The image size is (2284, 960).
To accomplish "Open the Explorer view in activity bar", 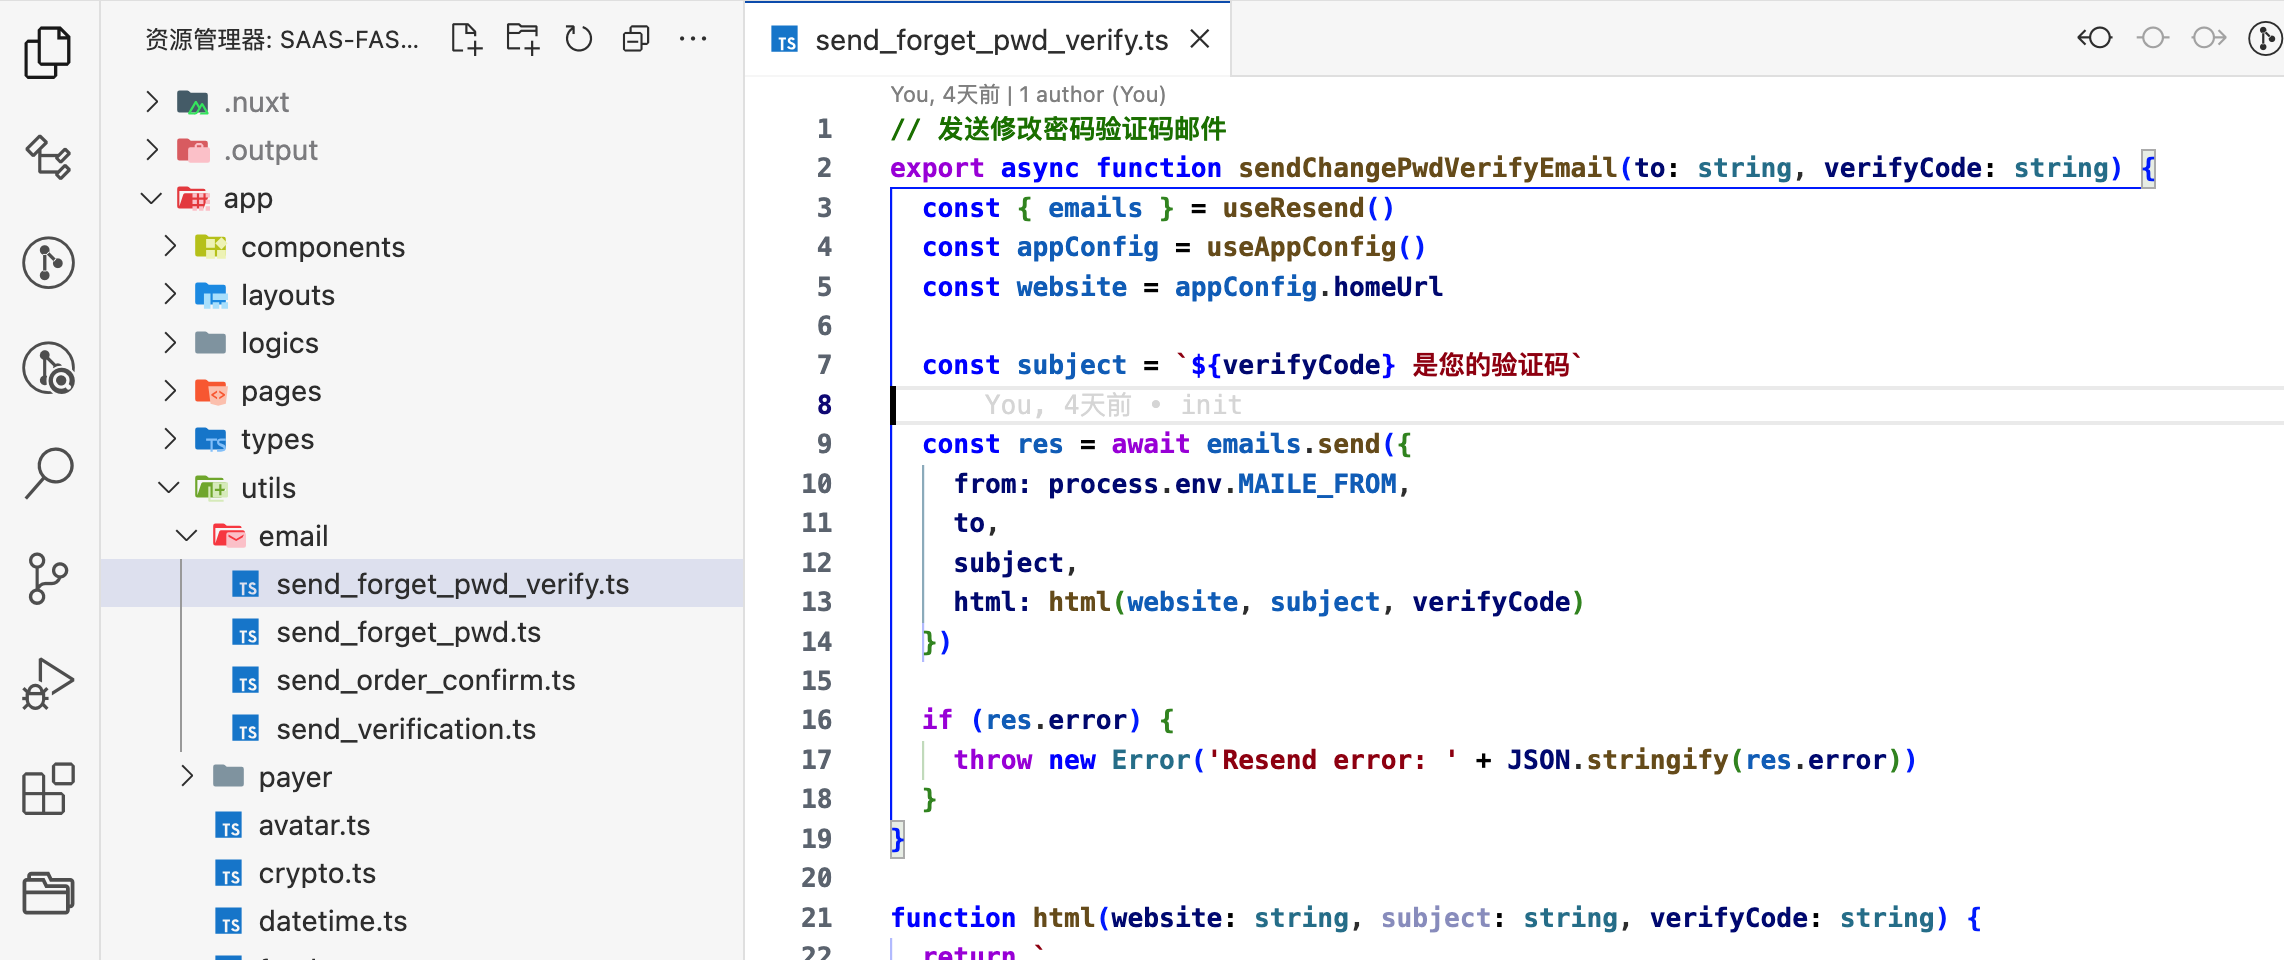I will click(48, 52).
